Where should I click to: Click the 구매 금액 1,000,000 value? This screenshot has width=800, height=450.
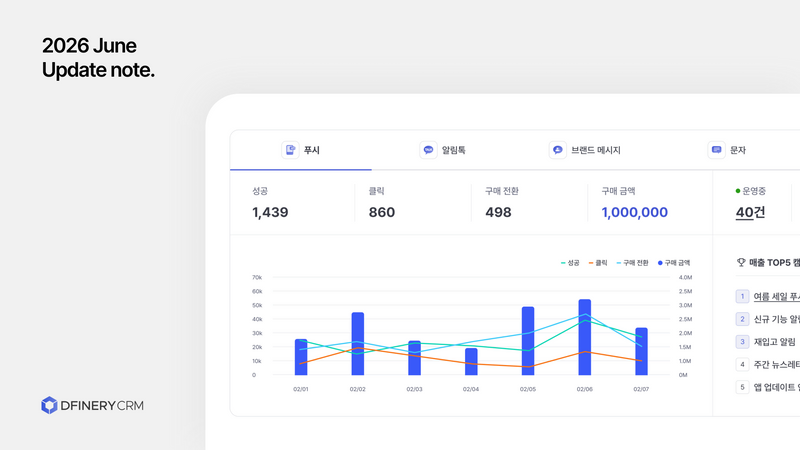634,212
